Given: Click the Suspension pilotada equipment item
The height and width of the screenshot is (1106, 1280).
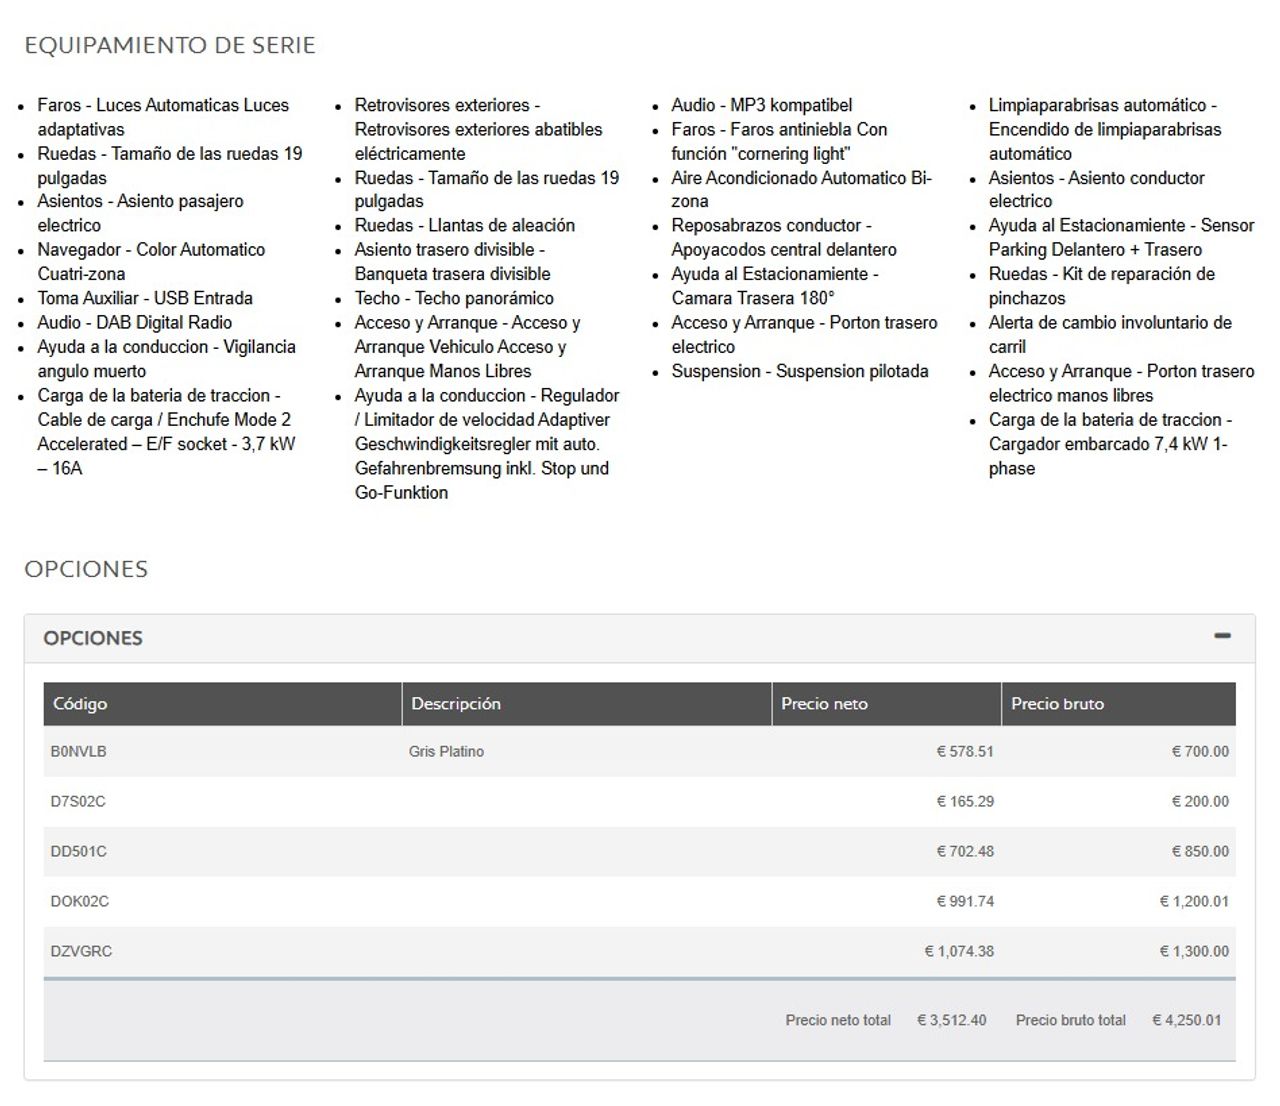Looking at the screenshot, I should [800, 371].
